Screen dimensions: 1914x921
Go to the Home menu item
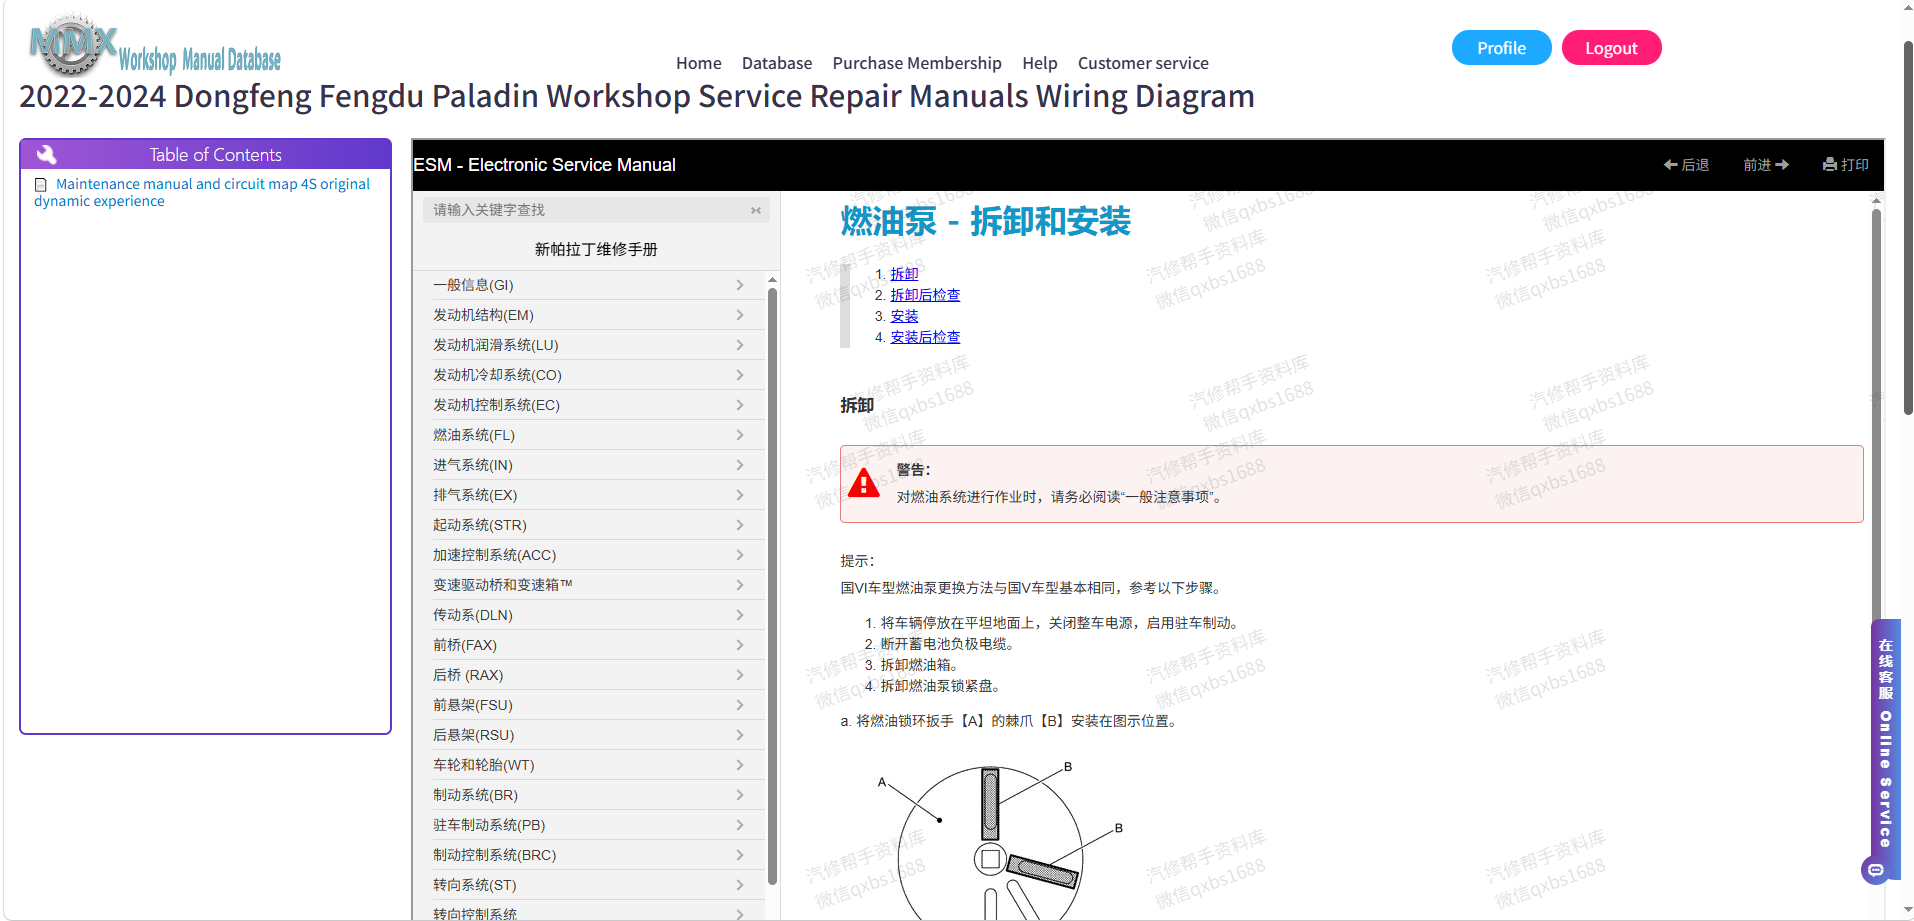click(x=698, y=63)
